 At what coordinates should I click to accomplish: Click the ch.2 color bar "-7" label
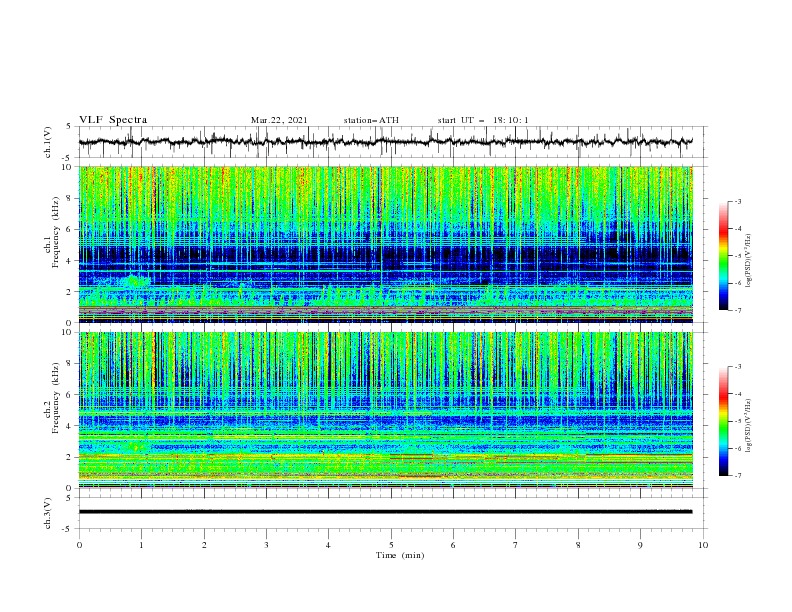(738, 476)
